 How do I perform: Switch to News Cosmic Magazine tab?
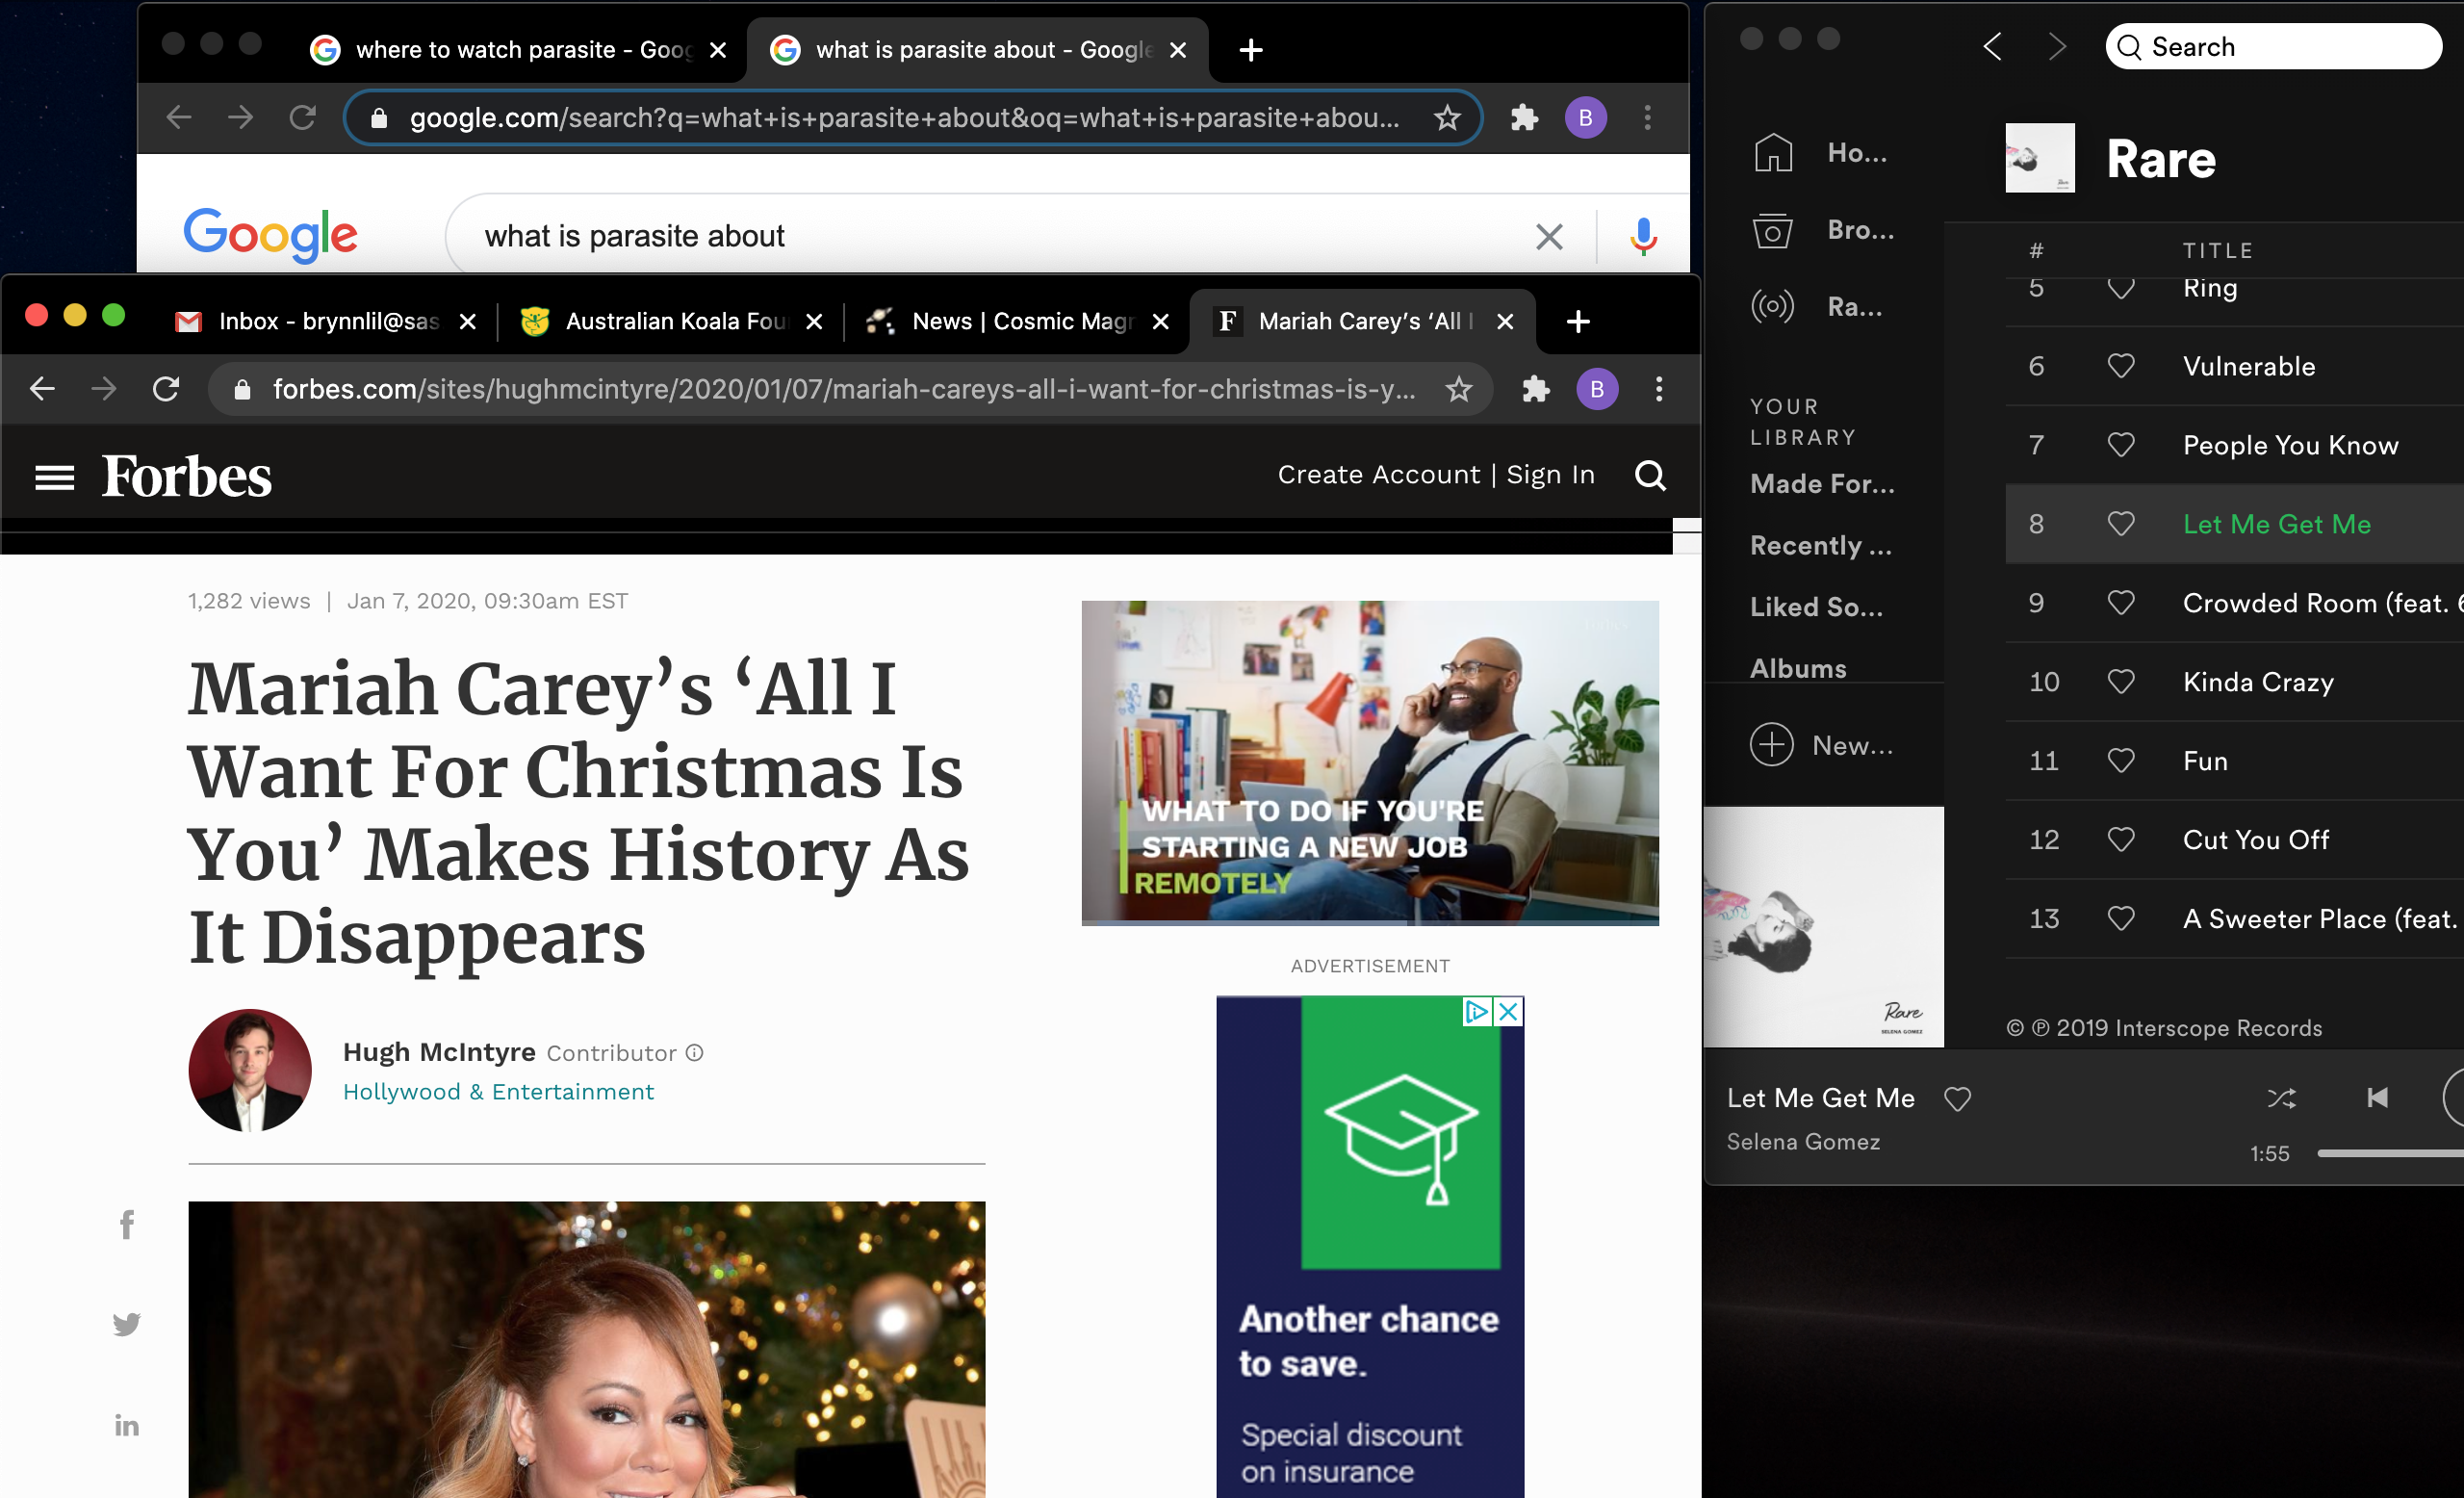click(x=1018, y=321)
